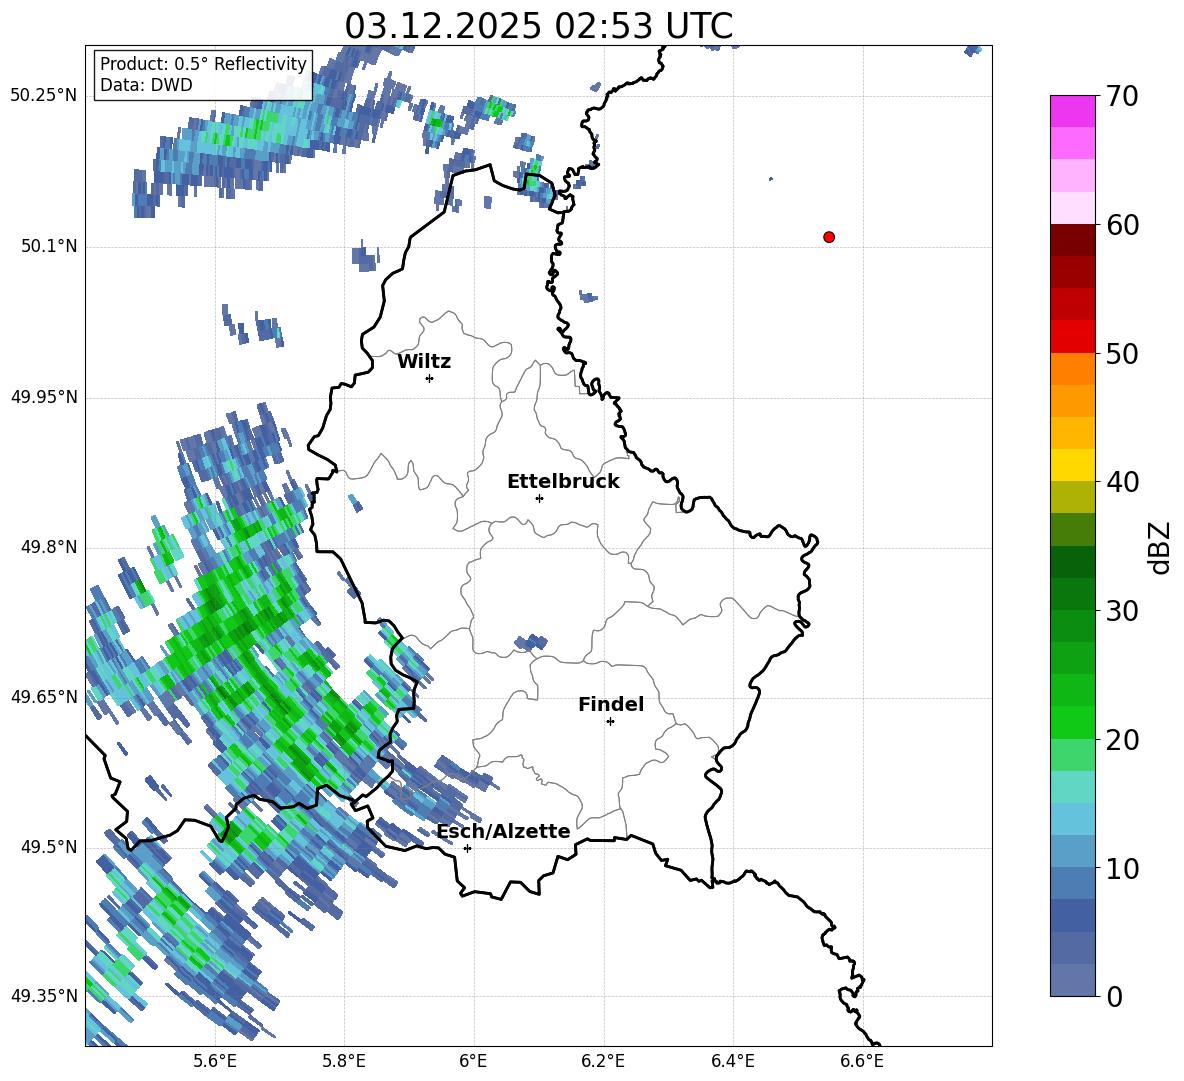Image resolution: width=1184 pixels, height=1081 pixels.
Task: Click the 50.1°N latitude label
Action: 48,246
